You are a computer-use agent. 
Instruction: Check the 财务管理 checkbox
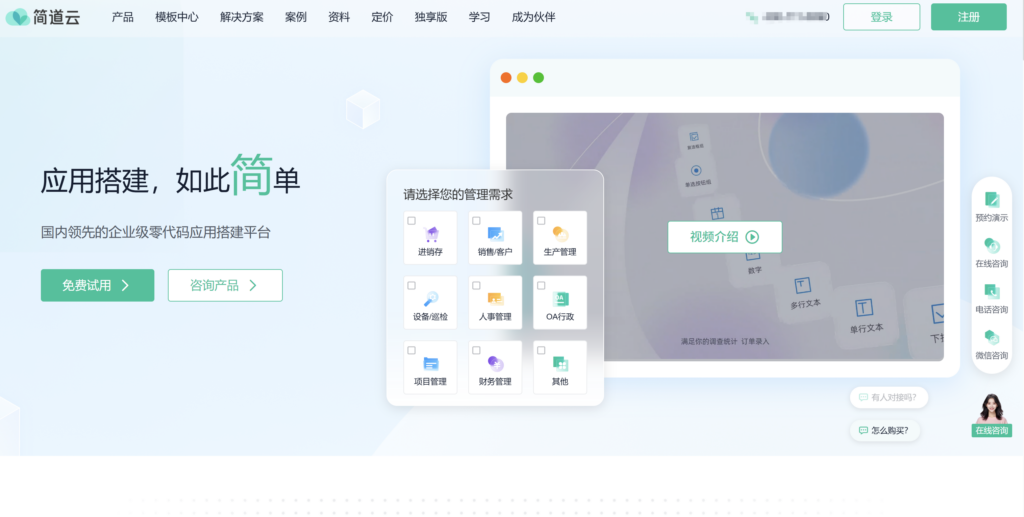tap(476, 350)
